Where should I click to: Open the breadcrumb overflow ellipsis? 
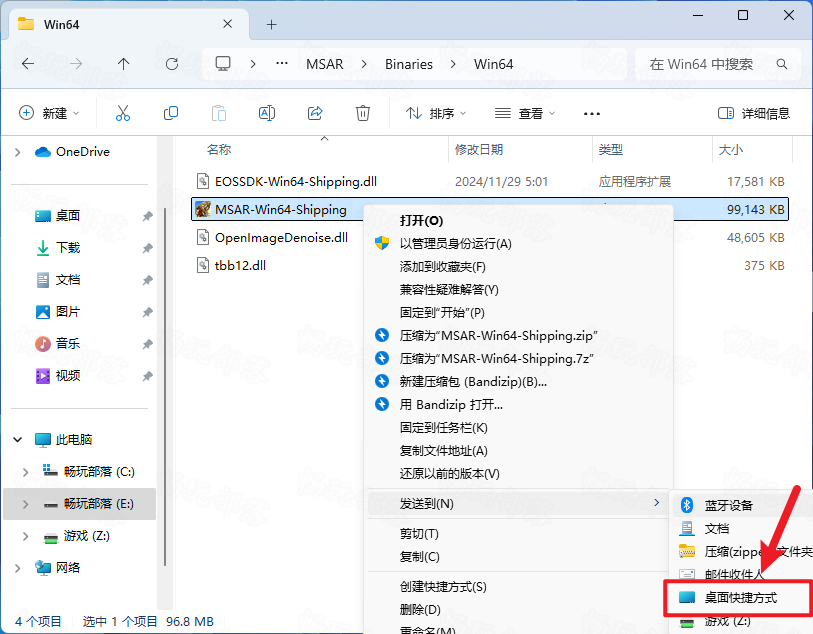tap(282, 64)
